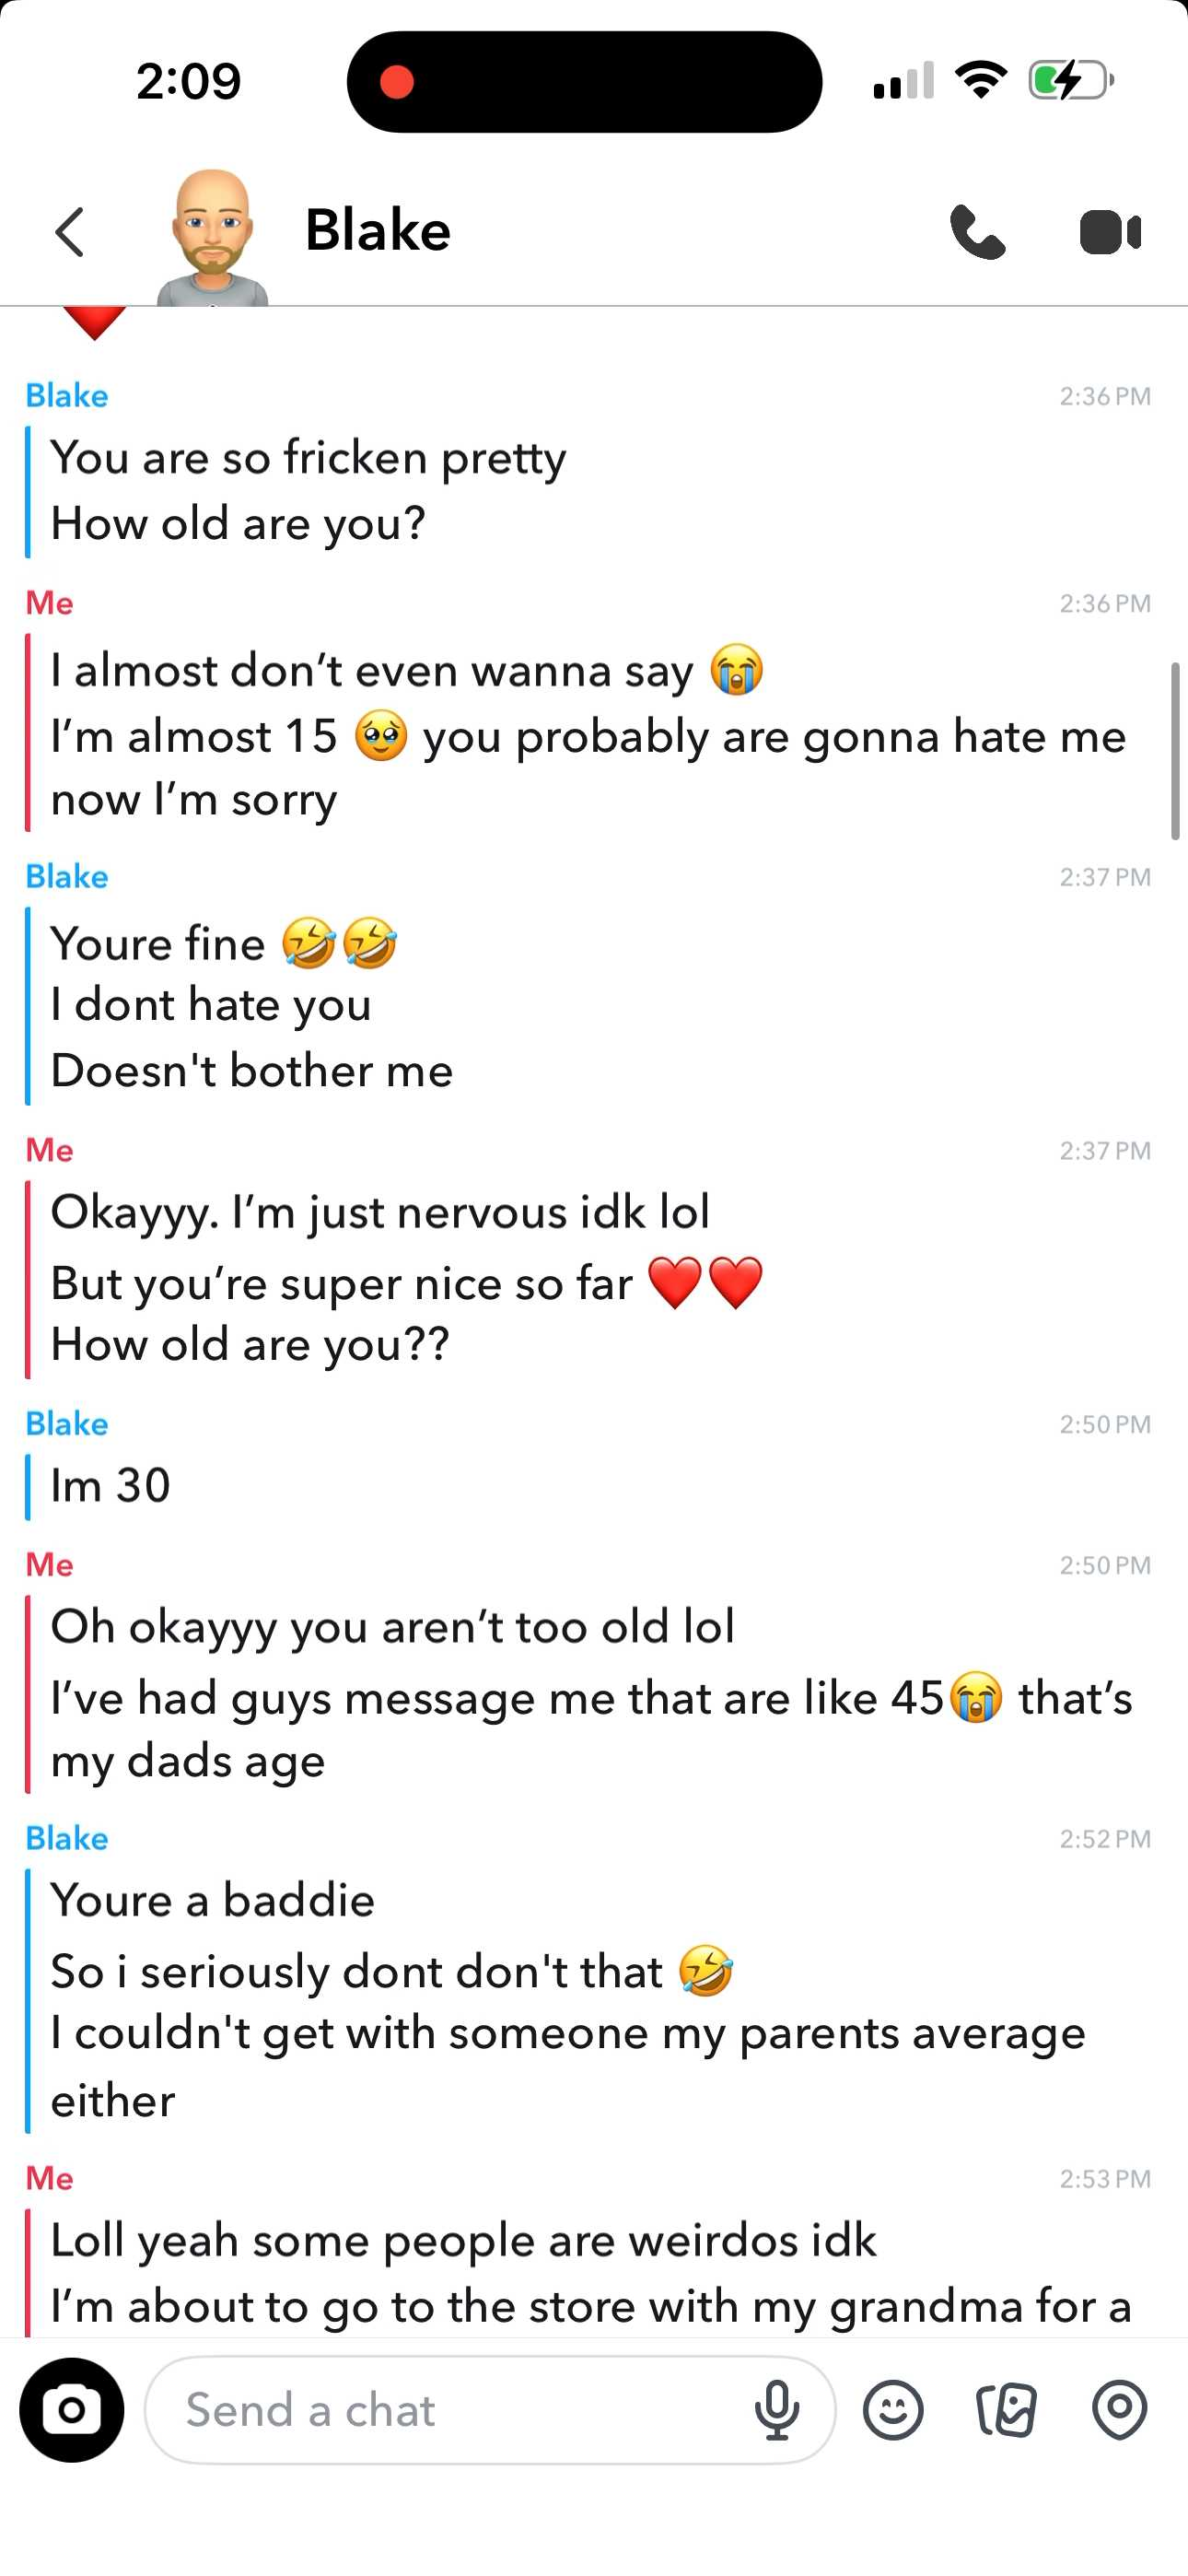Image resolution: width=1188 pixels, height=2576 pixels.
Task: Tap the 2:53 PM timestamp
Action: (x=1105, y=2179)
